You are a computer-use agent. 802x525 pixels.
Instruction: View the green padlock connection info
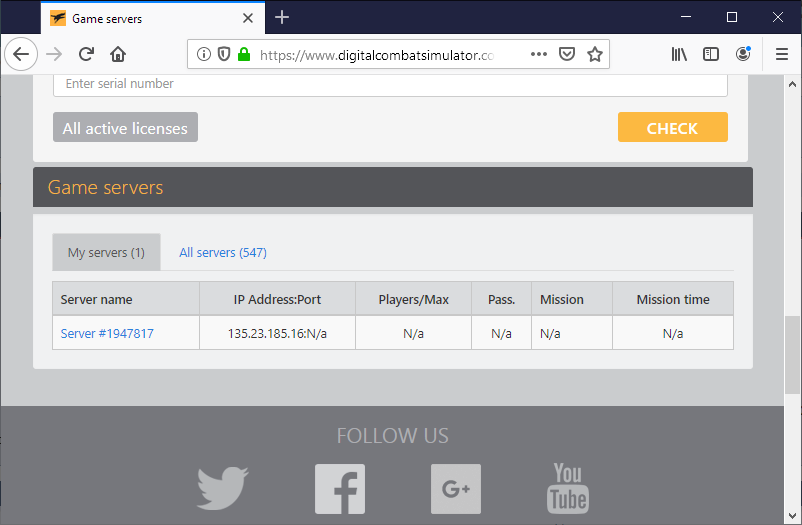244,54
